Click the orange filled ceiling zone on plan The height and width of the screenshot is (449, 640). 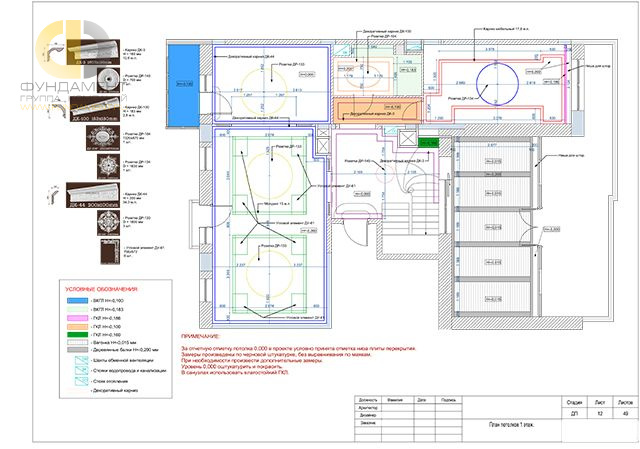(378, 110)
